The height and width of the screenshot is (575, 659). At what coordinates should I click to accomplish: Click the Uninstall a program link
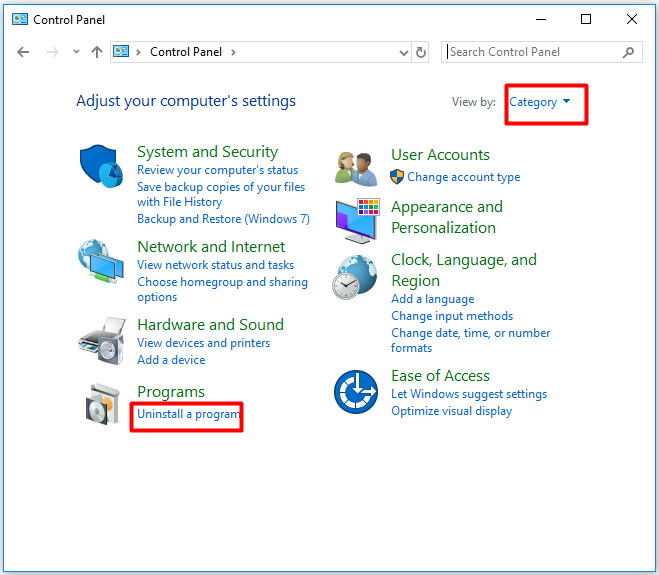(x=188, y=414)
